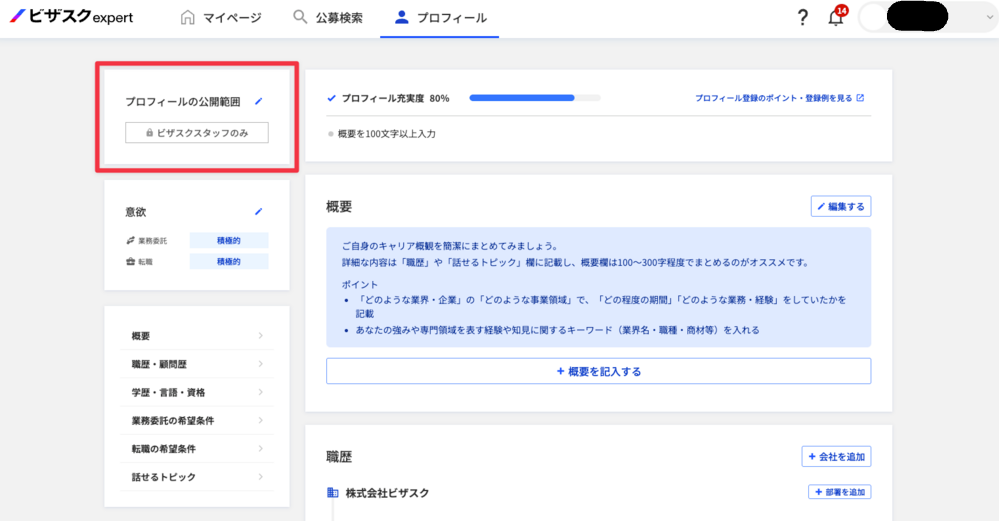Jump to 学歴・言語・資格 in sidebar
This screenshot has height=521, width=999.
[197, 392]
